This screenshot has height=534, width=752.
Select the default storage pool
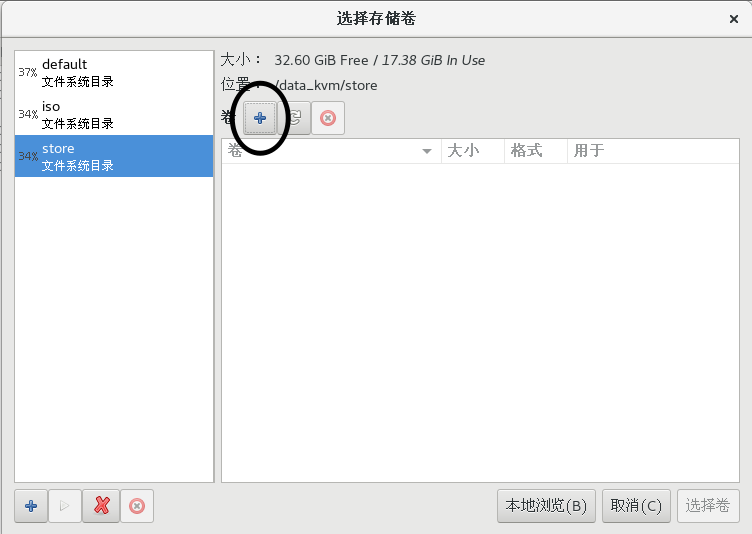click(114, 73)
